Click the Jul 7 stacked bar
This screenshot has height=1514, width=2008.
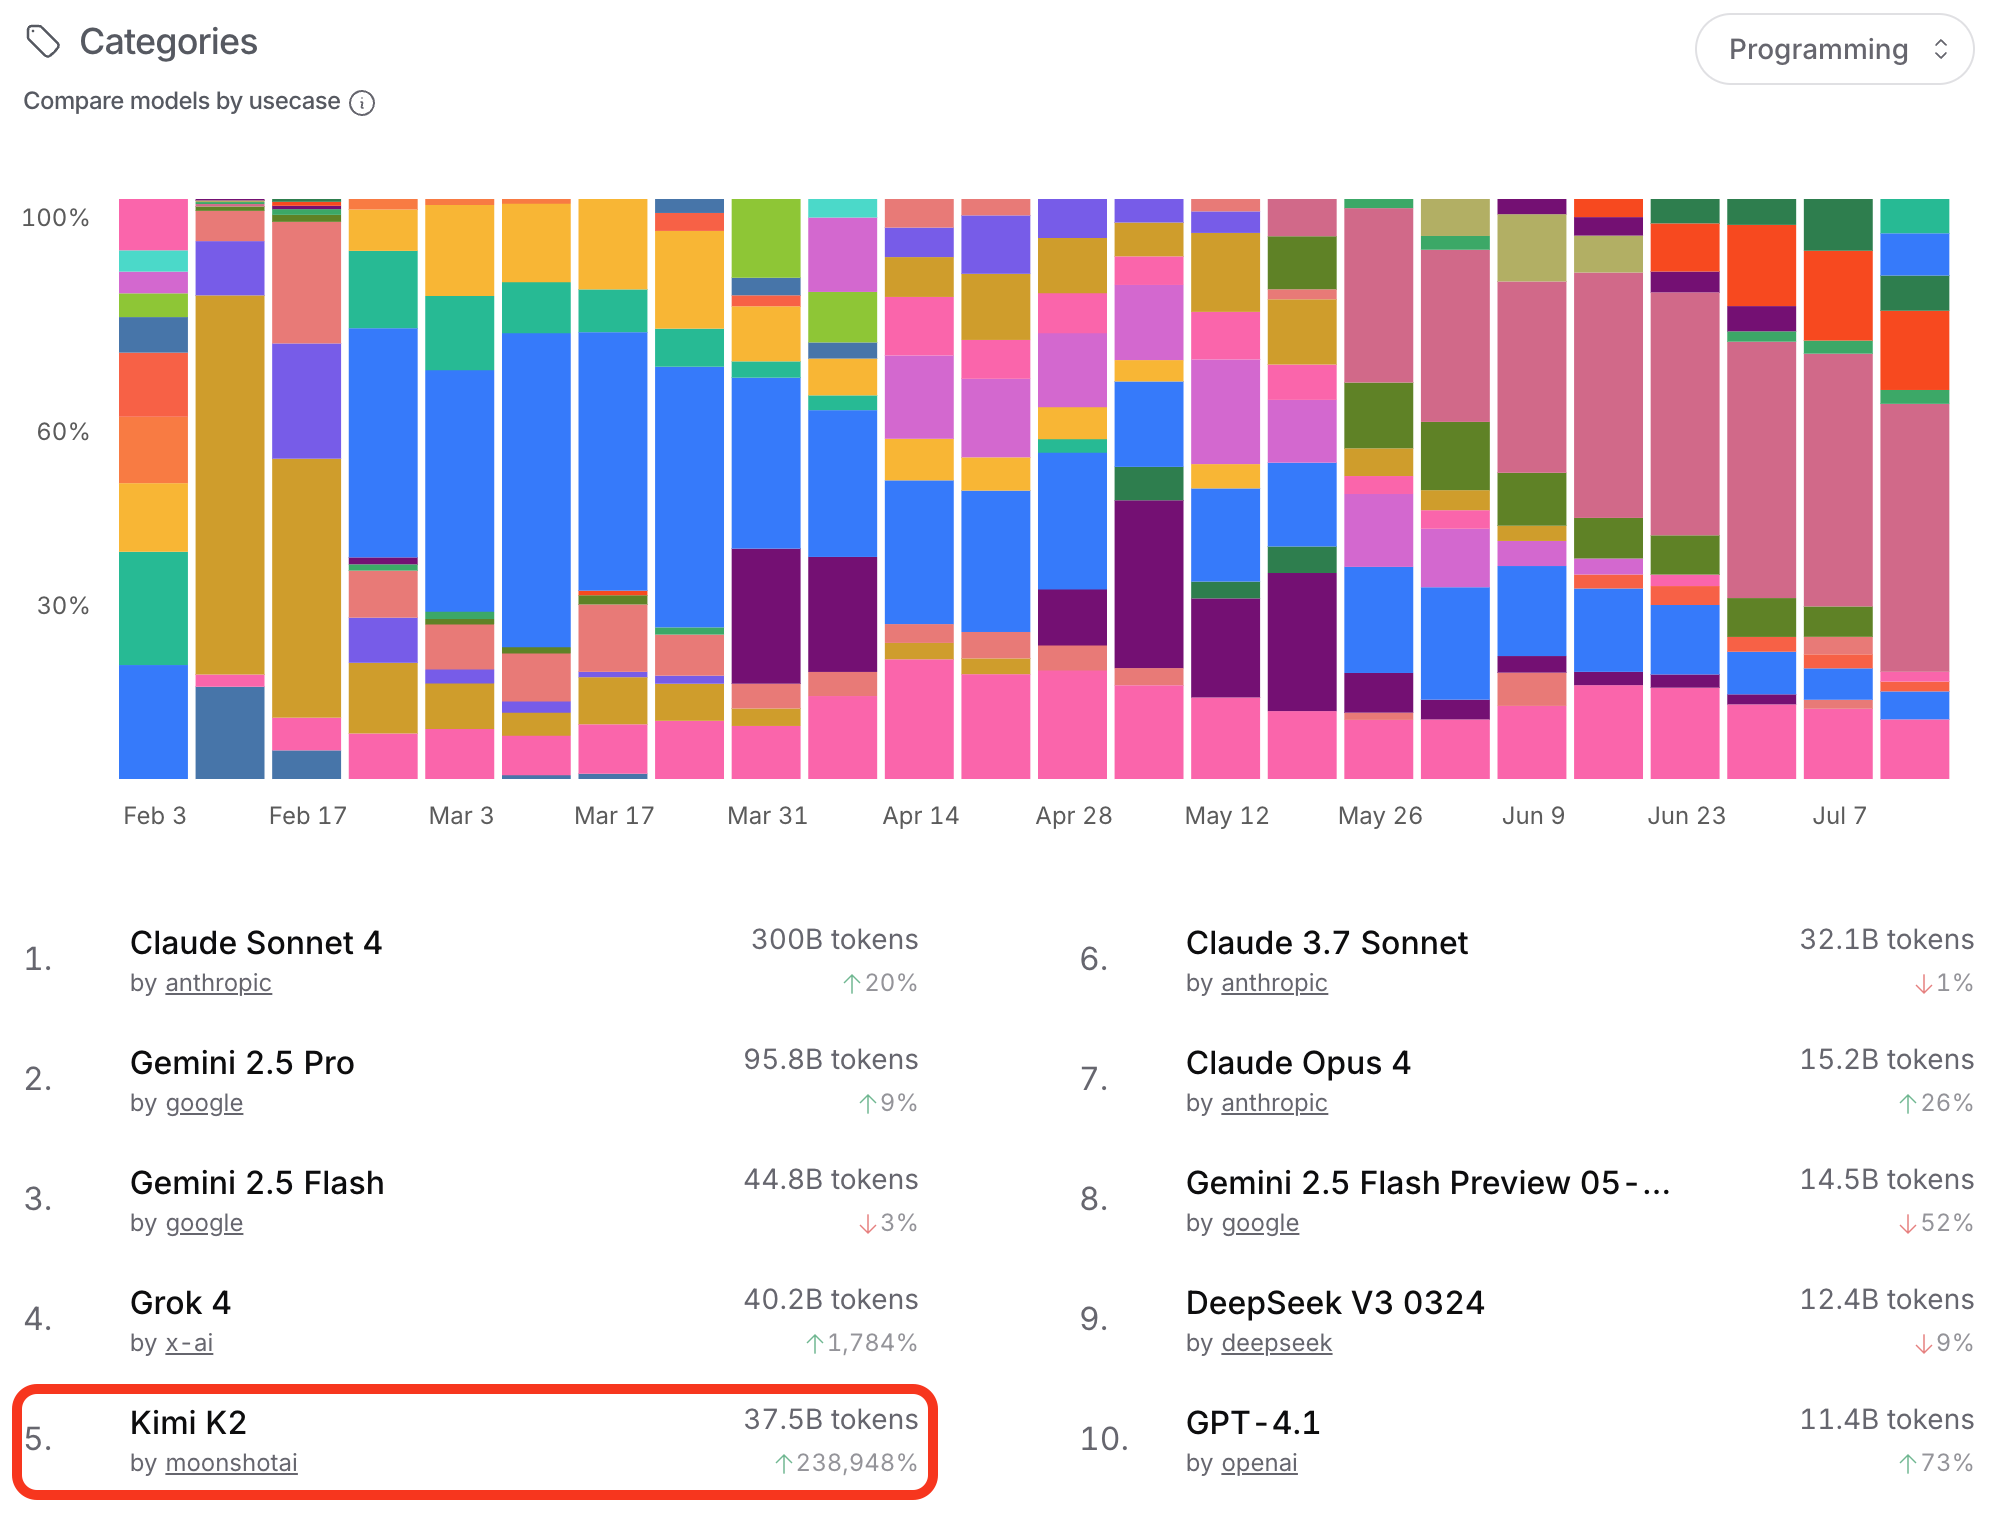[x=1837, y=488]
